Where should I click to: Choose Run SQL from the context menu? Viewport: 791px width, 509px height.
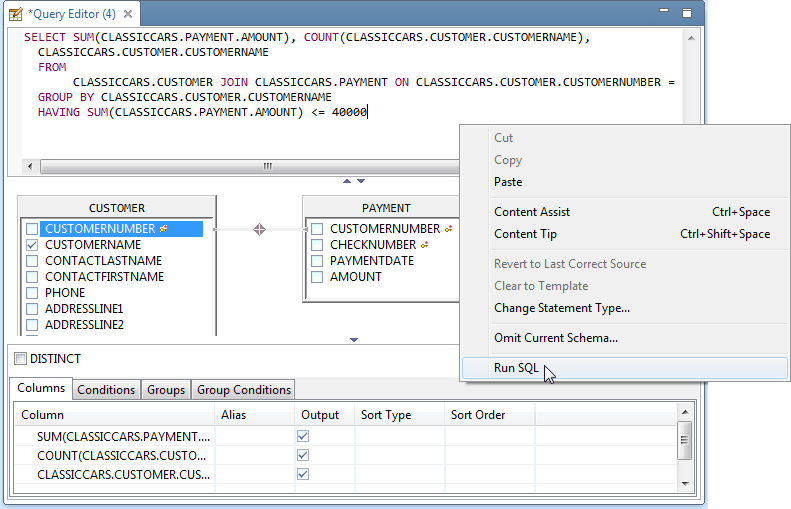[516, 368]
